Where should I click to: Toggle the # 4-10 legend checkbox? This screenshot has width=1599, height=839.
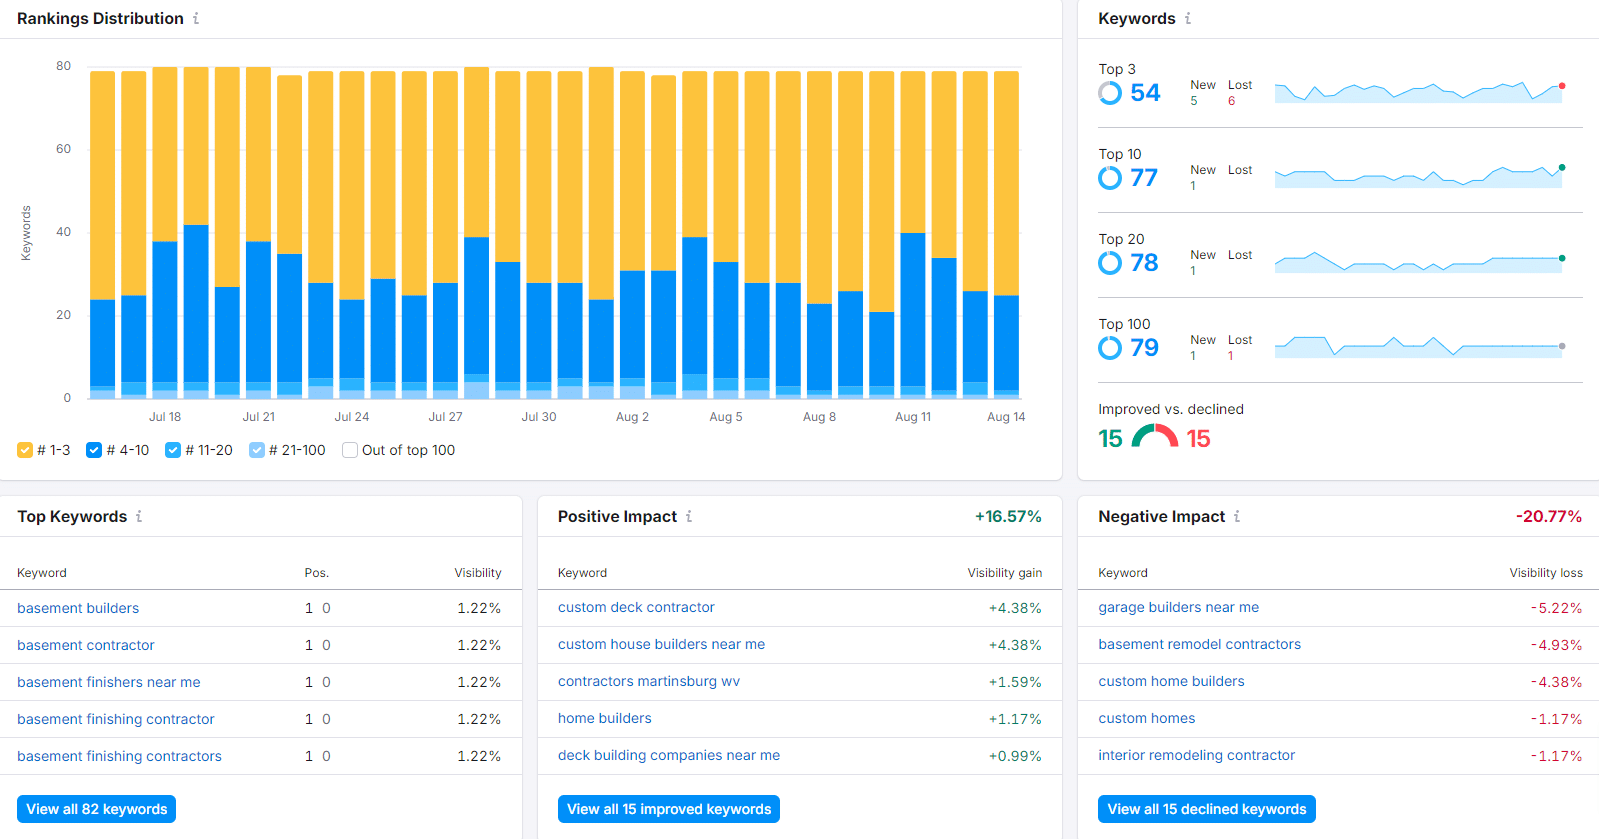pyautogui.click(x=94, y=450)
